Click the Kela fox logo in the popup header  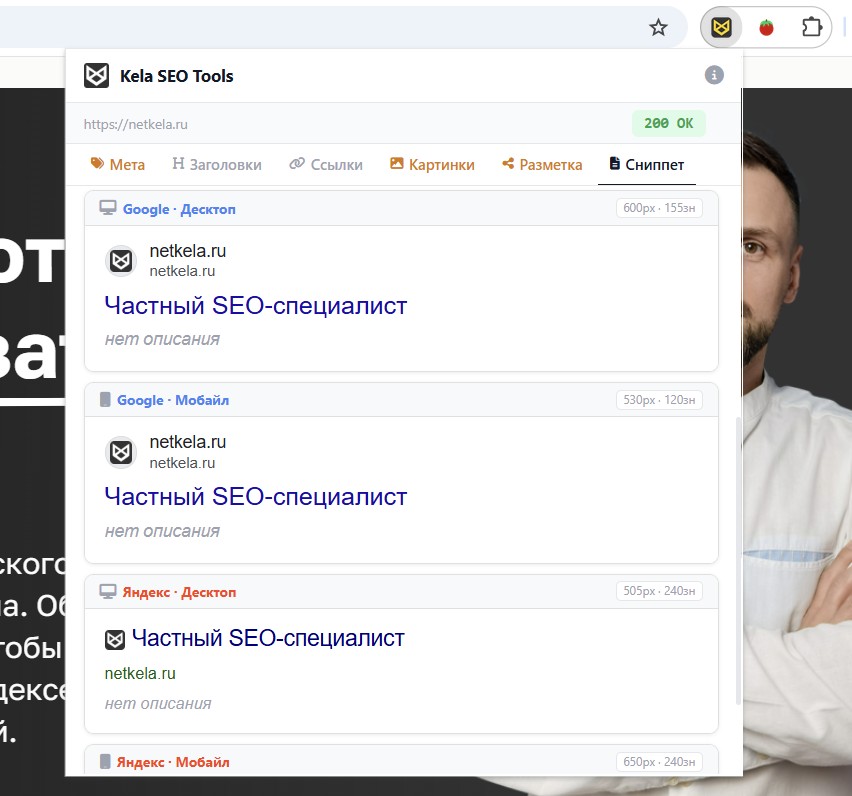coord(96,76)
